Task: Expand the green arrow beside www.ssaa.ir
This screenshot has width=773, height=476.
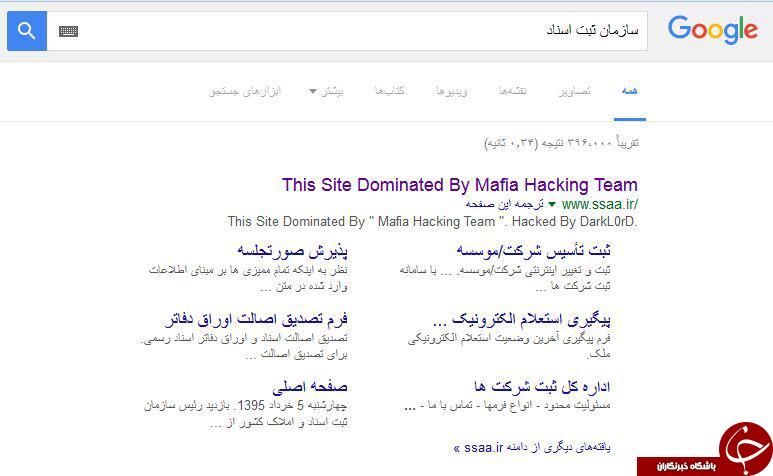Action: coord(552,204)
